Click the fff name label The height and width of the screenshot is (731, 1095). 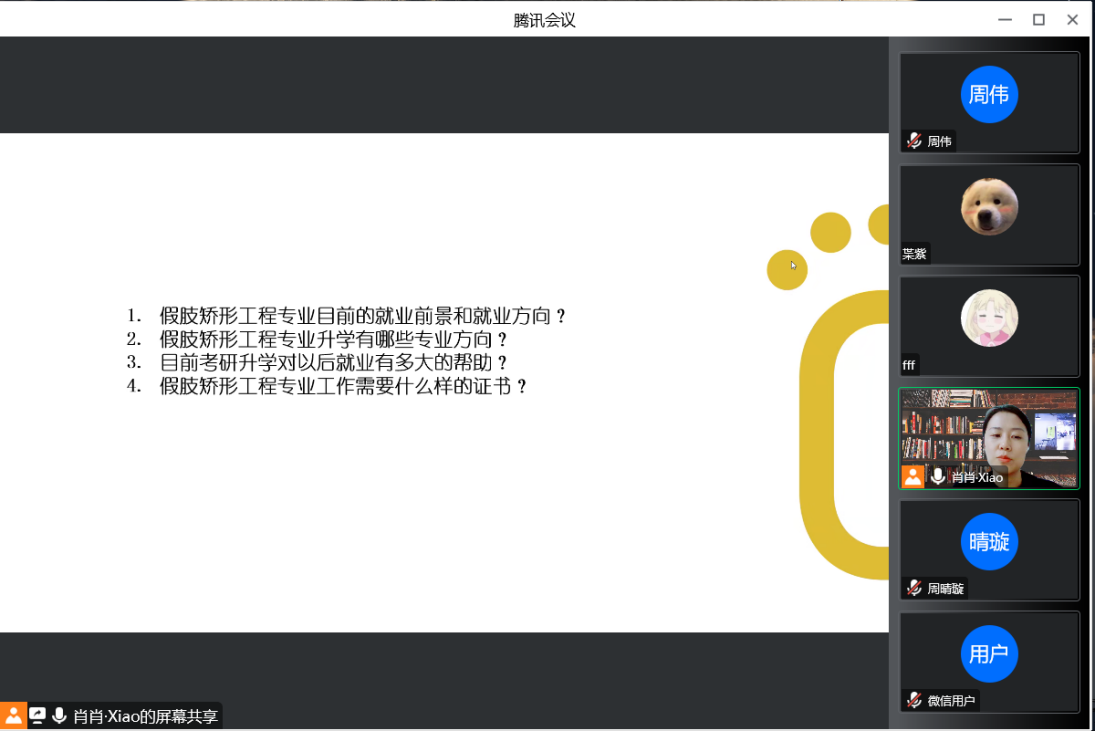[909, 365]
